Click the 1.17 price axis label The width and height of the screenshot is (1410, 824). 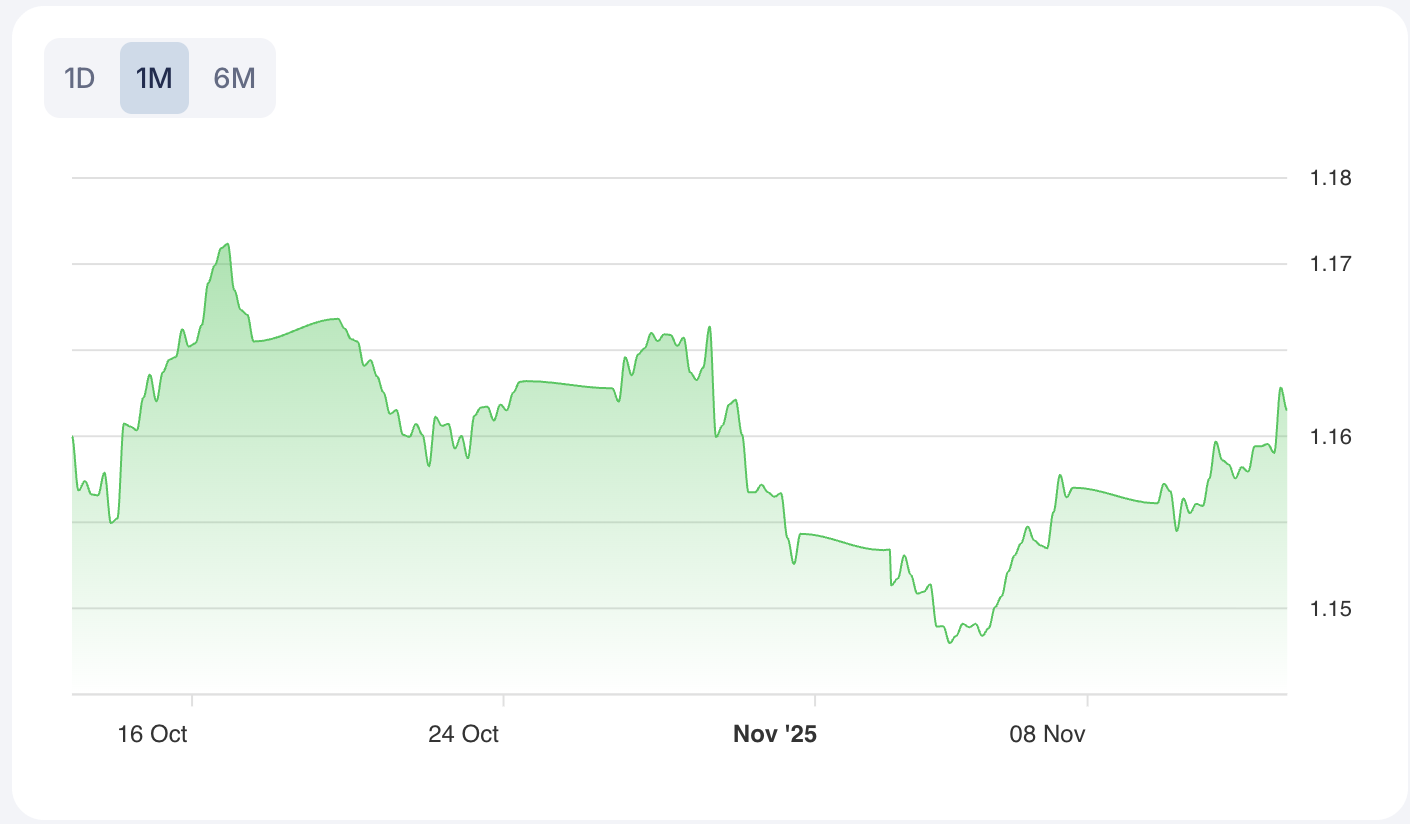[1331, 265]
